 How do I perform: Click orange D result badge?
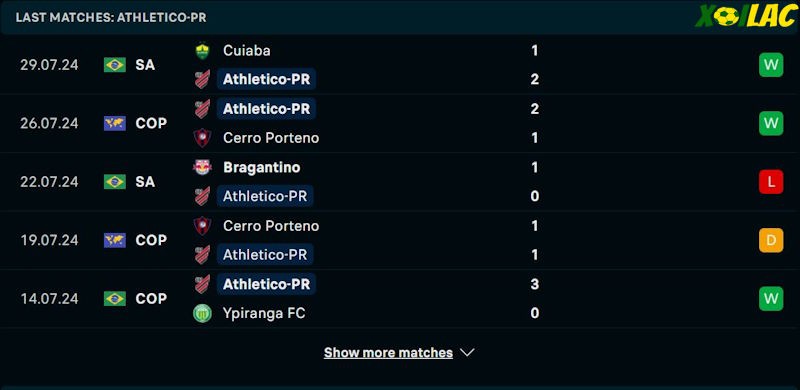[x=771, y=240]
